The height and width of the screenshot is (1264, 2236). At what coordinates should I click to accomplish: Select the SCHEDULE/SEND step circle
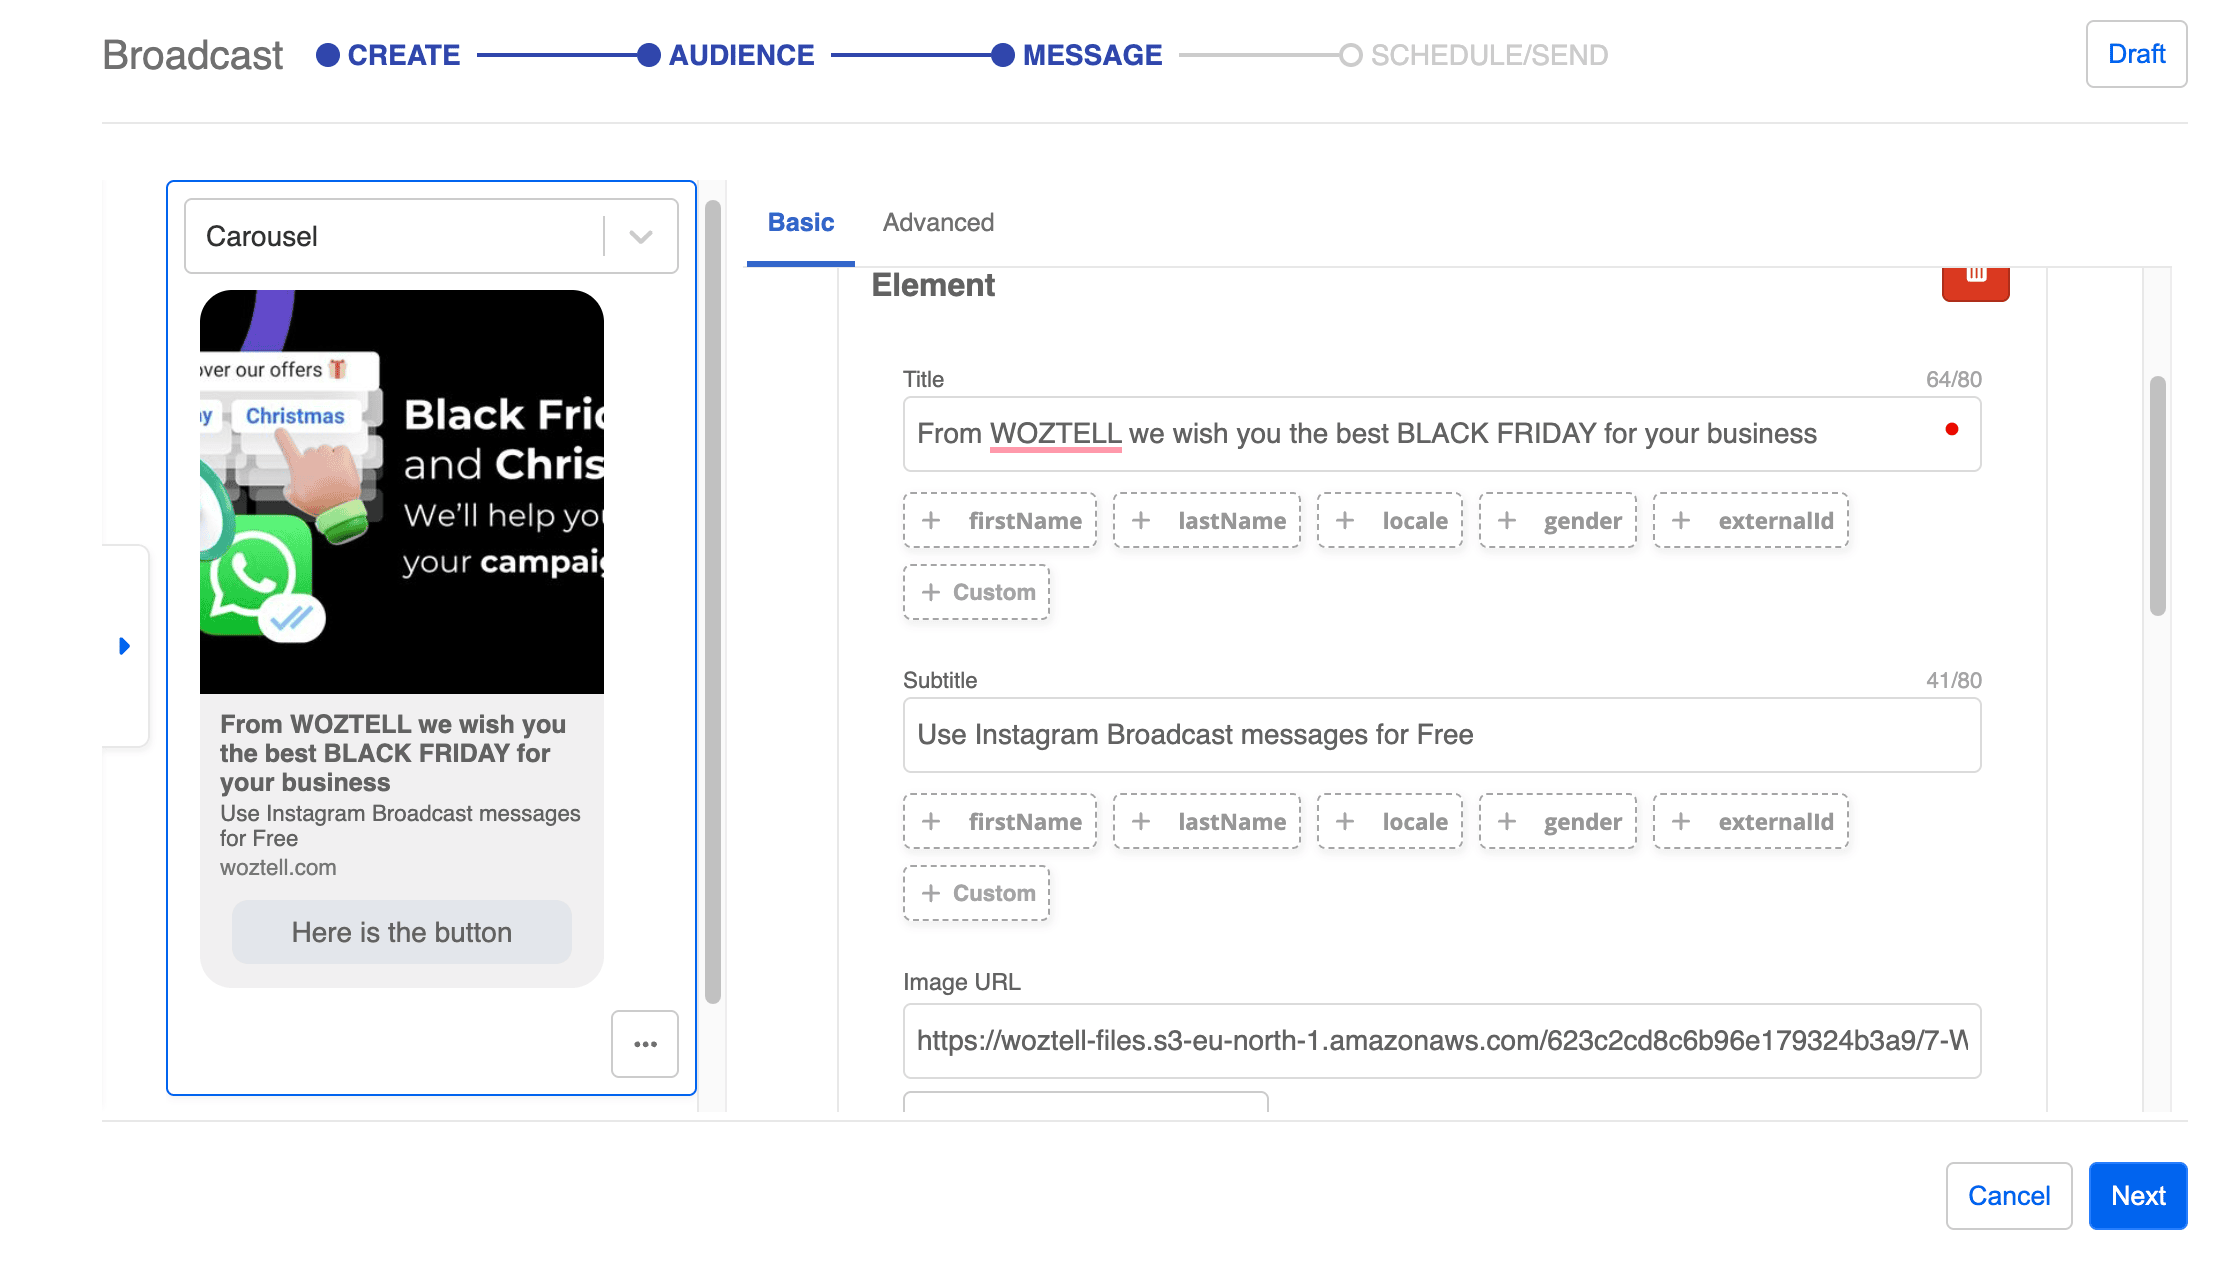(x=1350, y=55)
